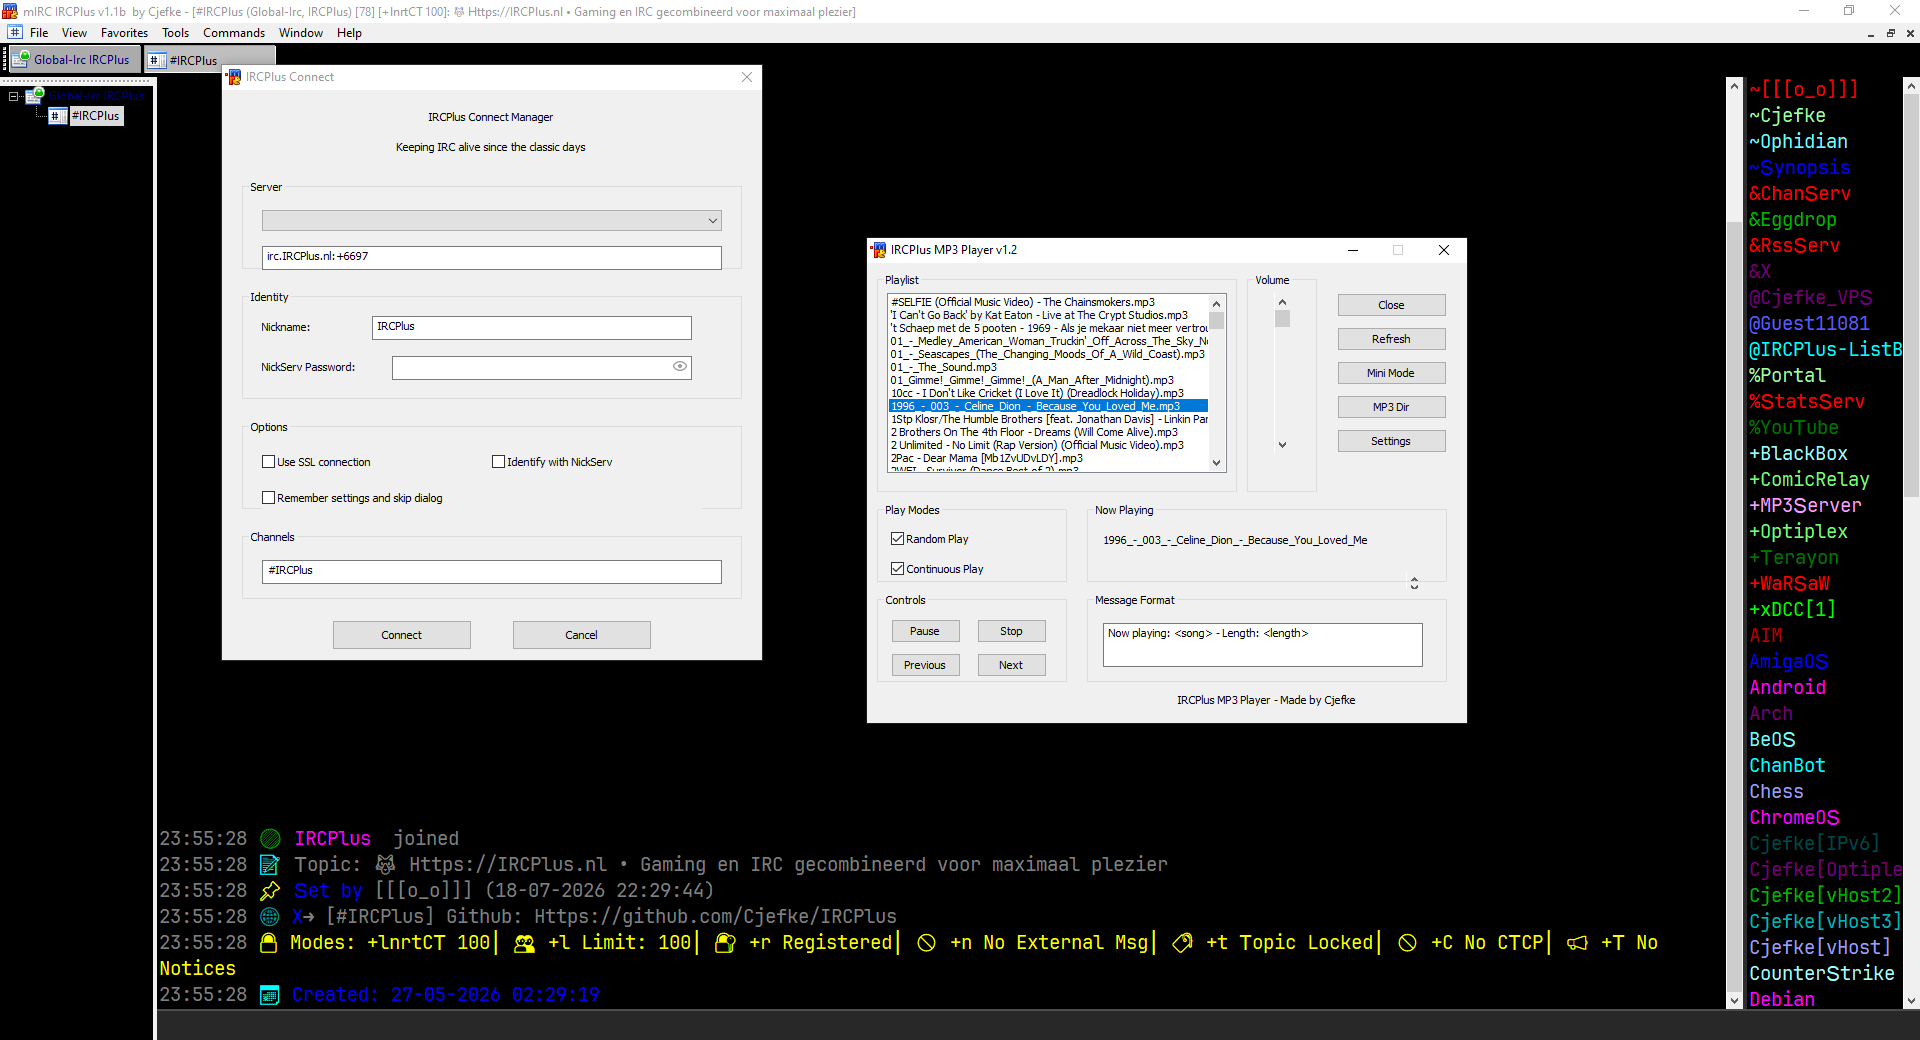Viewport: 1920px width, 1040px height.
Task: Toggle Continuous Play checkbox
Action: [x=897, y=569]
